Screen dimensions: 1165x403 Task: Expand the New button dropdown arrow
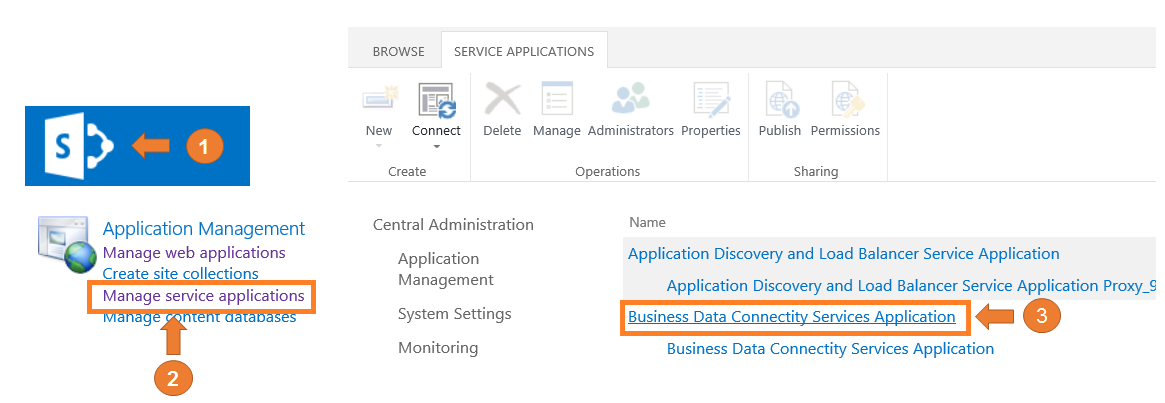click(x=379, y=146)
